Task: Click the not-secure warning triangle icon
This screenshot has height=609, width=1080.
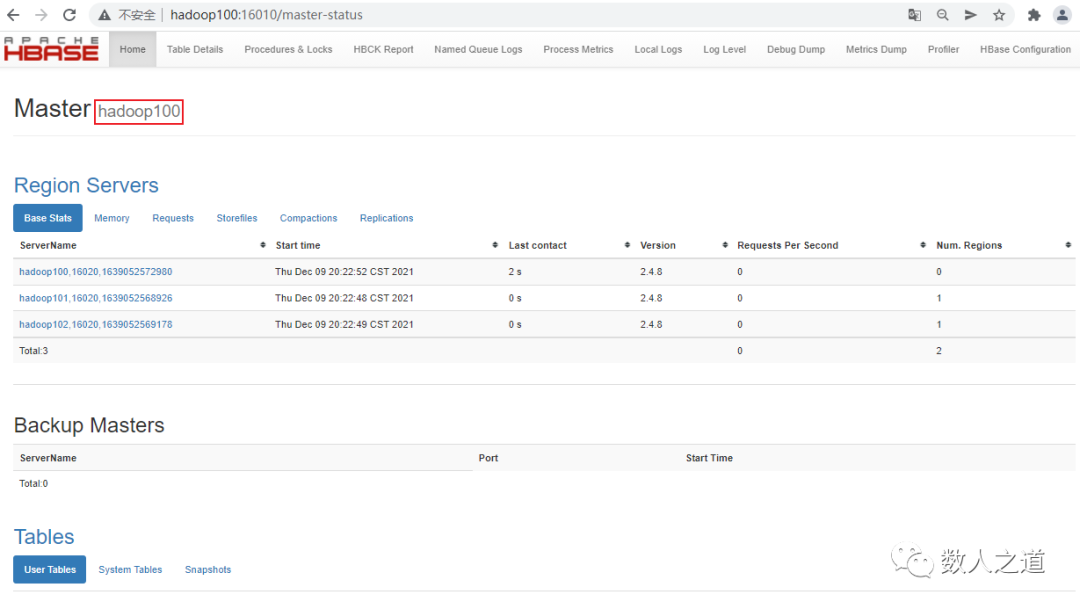Action: click(104, 14)
